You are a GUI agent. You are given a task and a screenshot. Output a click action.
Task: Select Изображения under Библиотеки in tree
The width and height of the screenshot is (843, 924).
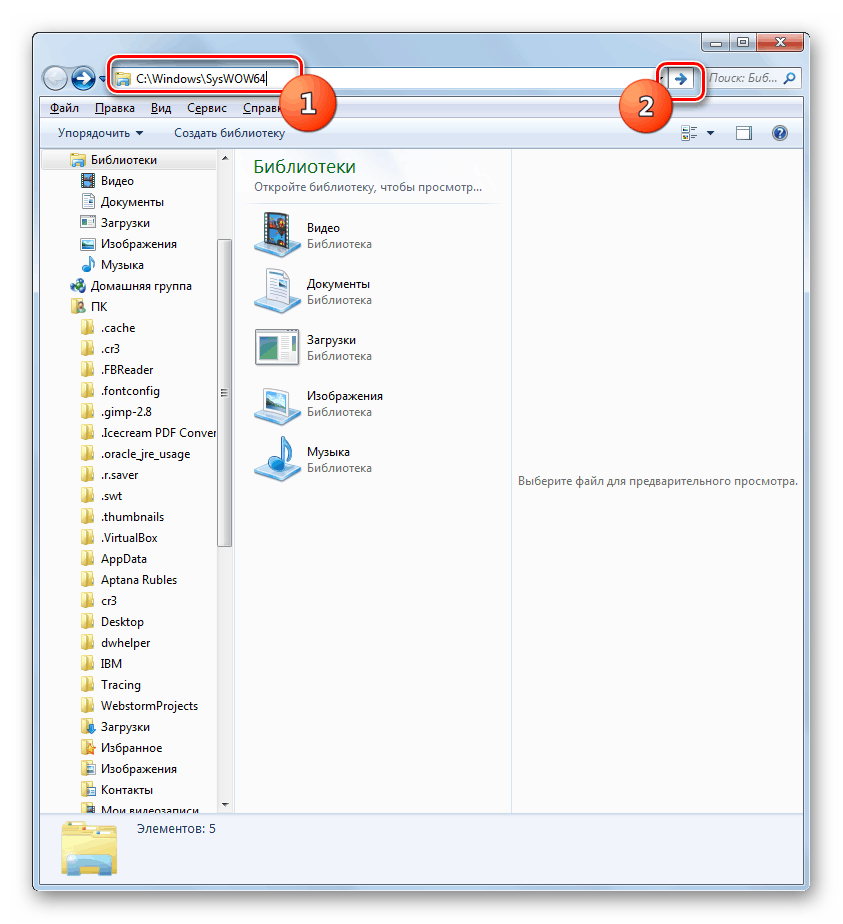point(138,244)
